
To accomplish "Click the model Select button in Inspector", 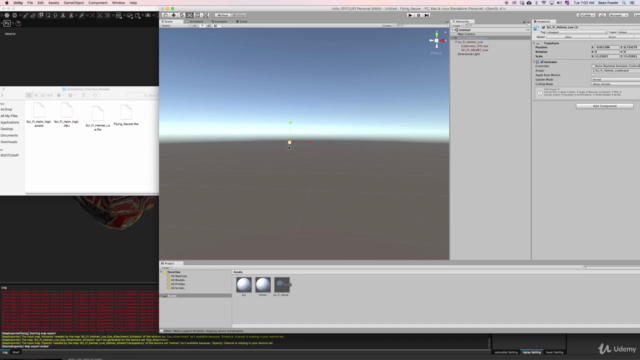I will [x=568, y=37].
